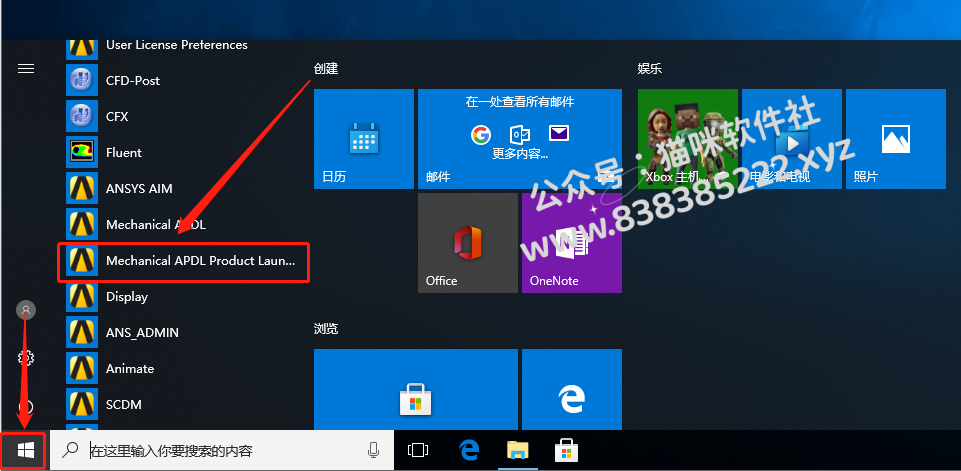
Task: Click the search box microphone icon
Action: (373, 451)
